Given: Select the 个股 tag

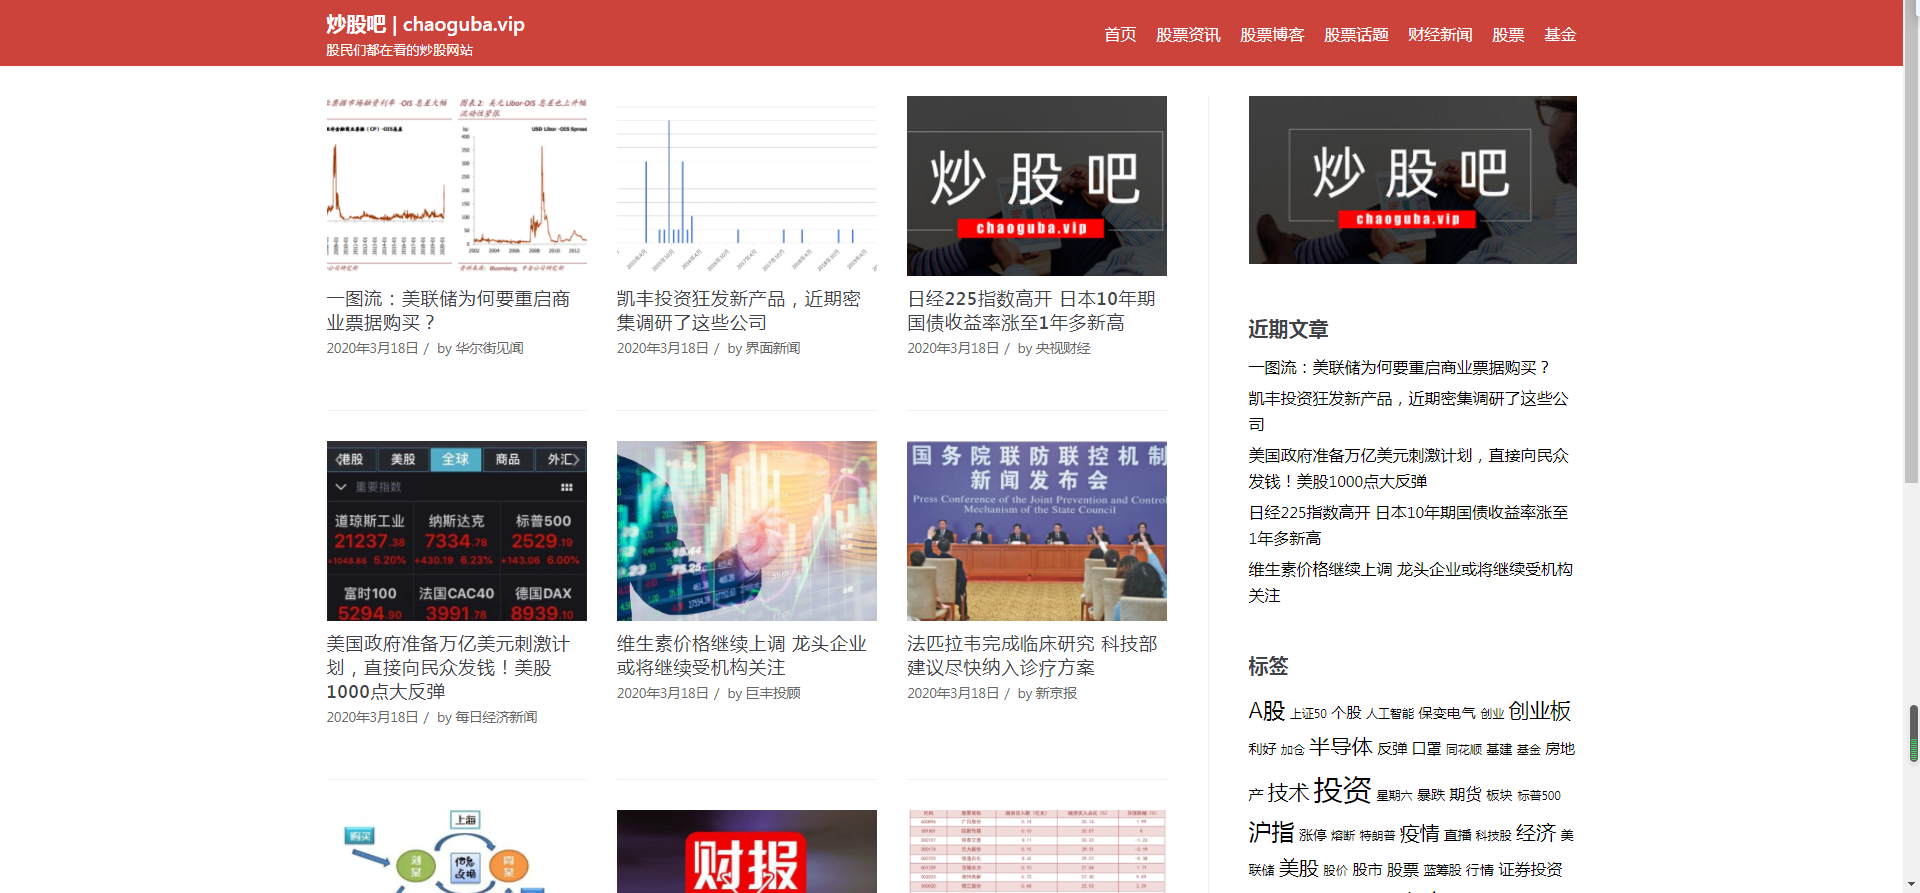Looking at the screenshot, I should tap(1346, 713).
